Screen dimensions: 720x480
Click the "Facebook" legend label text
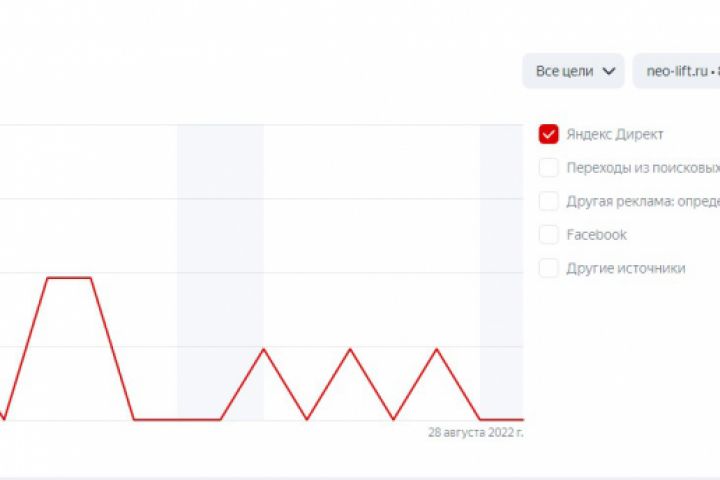coord(596,235)
